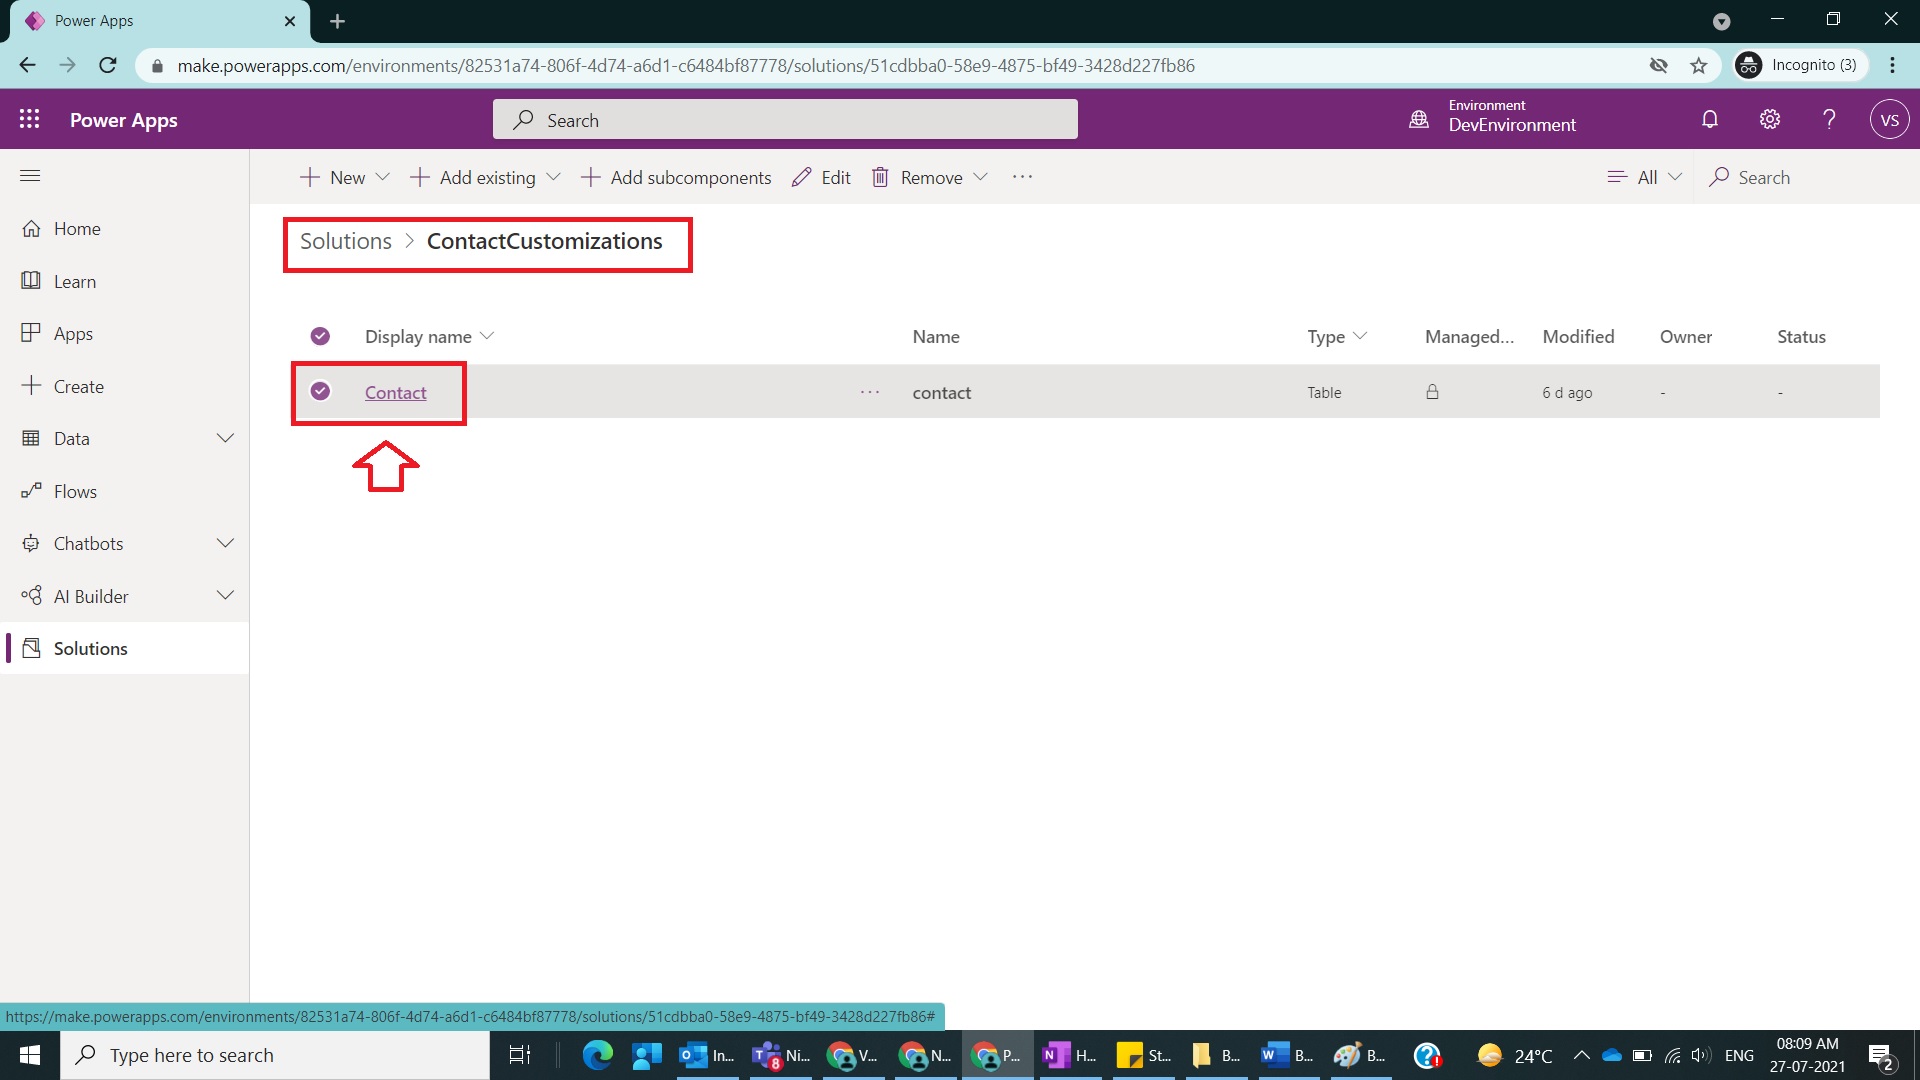Image resolution: width=1920 pixels, height=1080 pixels.
Task: Click the Solutions breadcrumb link
Action: point(346,241)
